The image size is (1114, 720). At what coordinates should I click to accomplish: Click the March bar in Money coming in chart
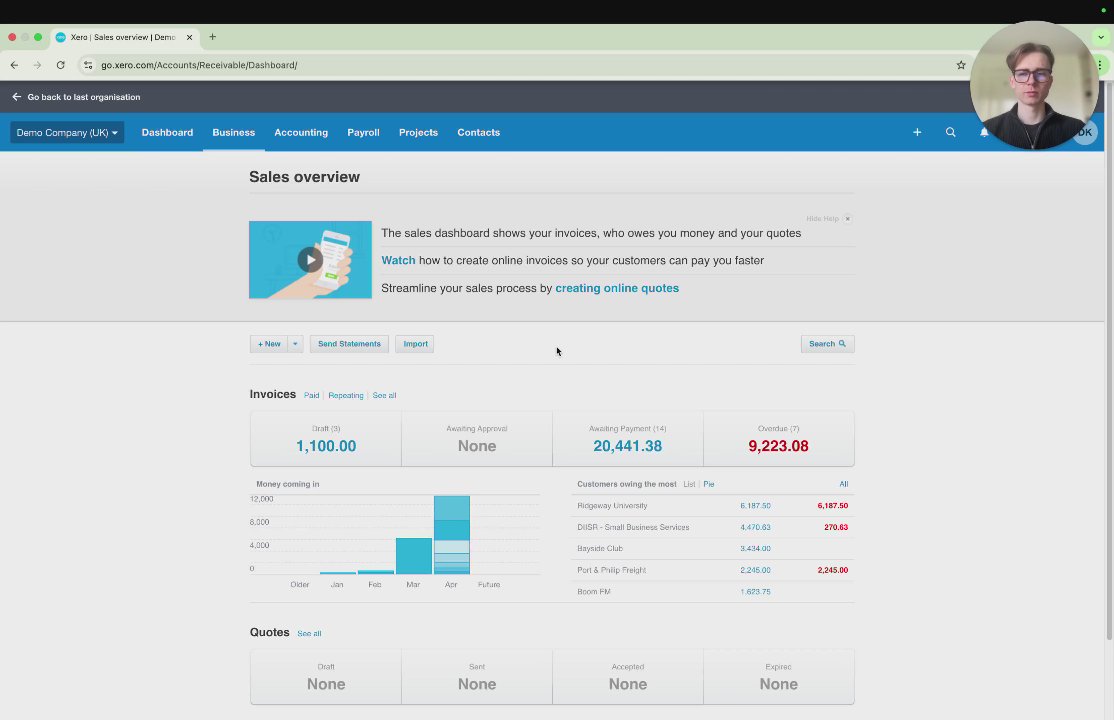click(x=413, y=556)
